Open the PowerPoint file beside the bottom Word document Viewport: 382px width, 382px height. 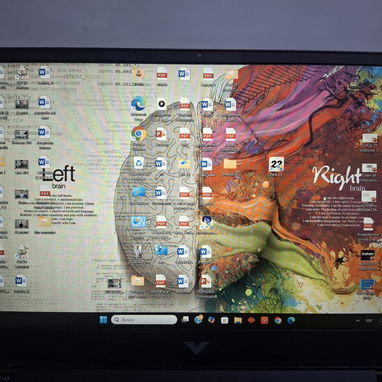(206, 281)
